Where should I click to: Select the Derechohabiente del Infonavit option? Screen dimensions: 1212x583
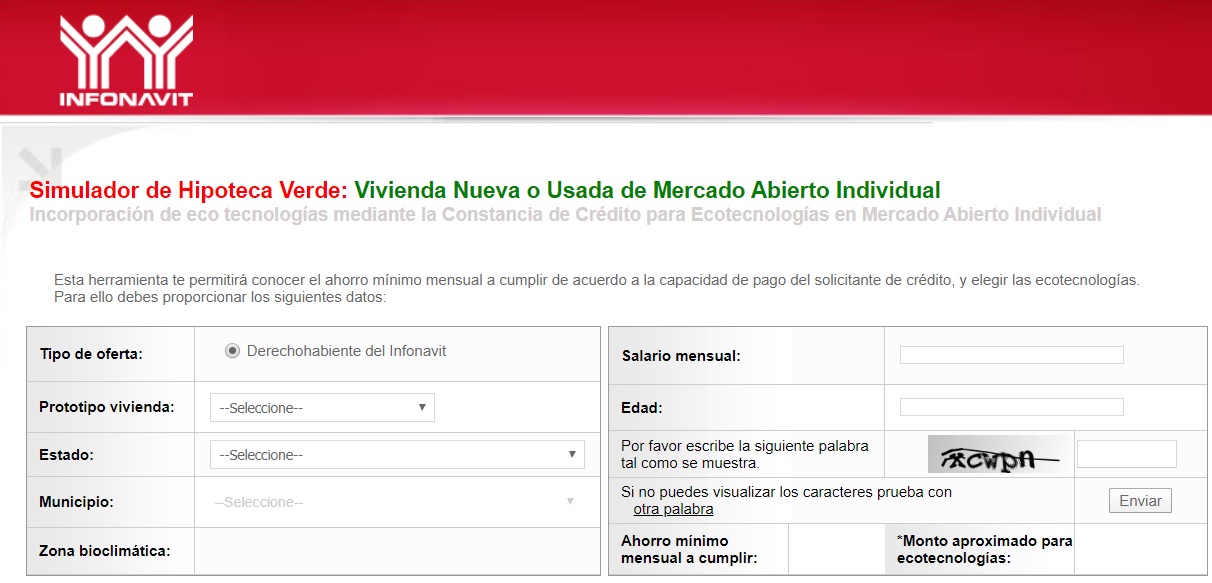tap(232, 350)
